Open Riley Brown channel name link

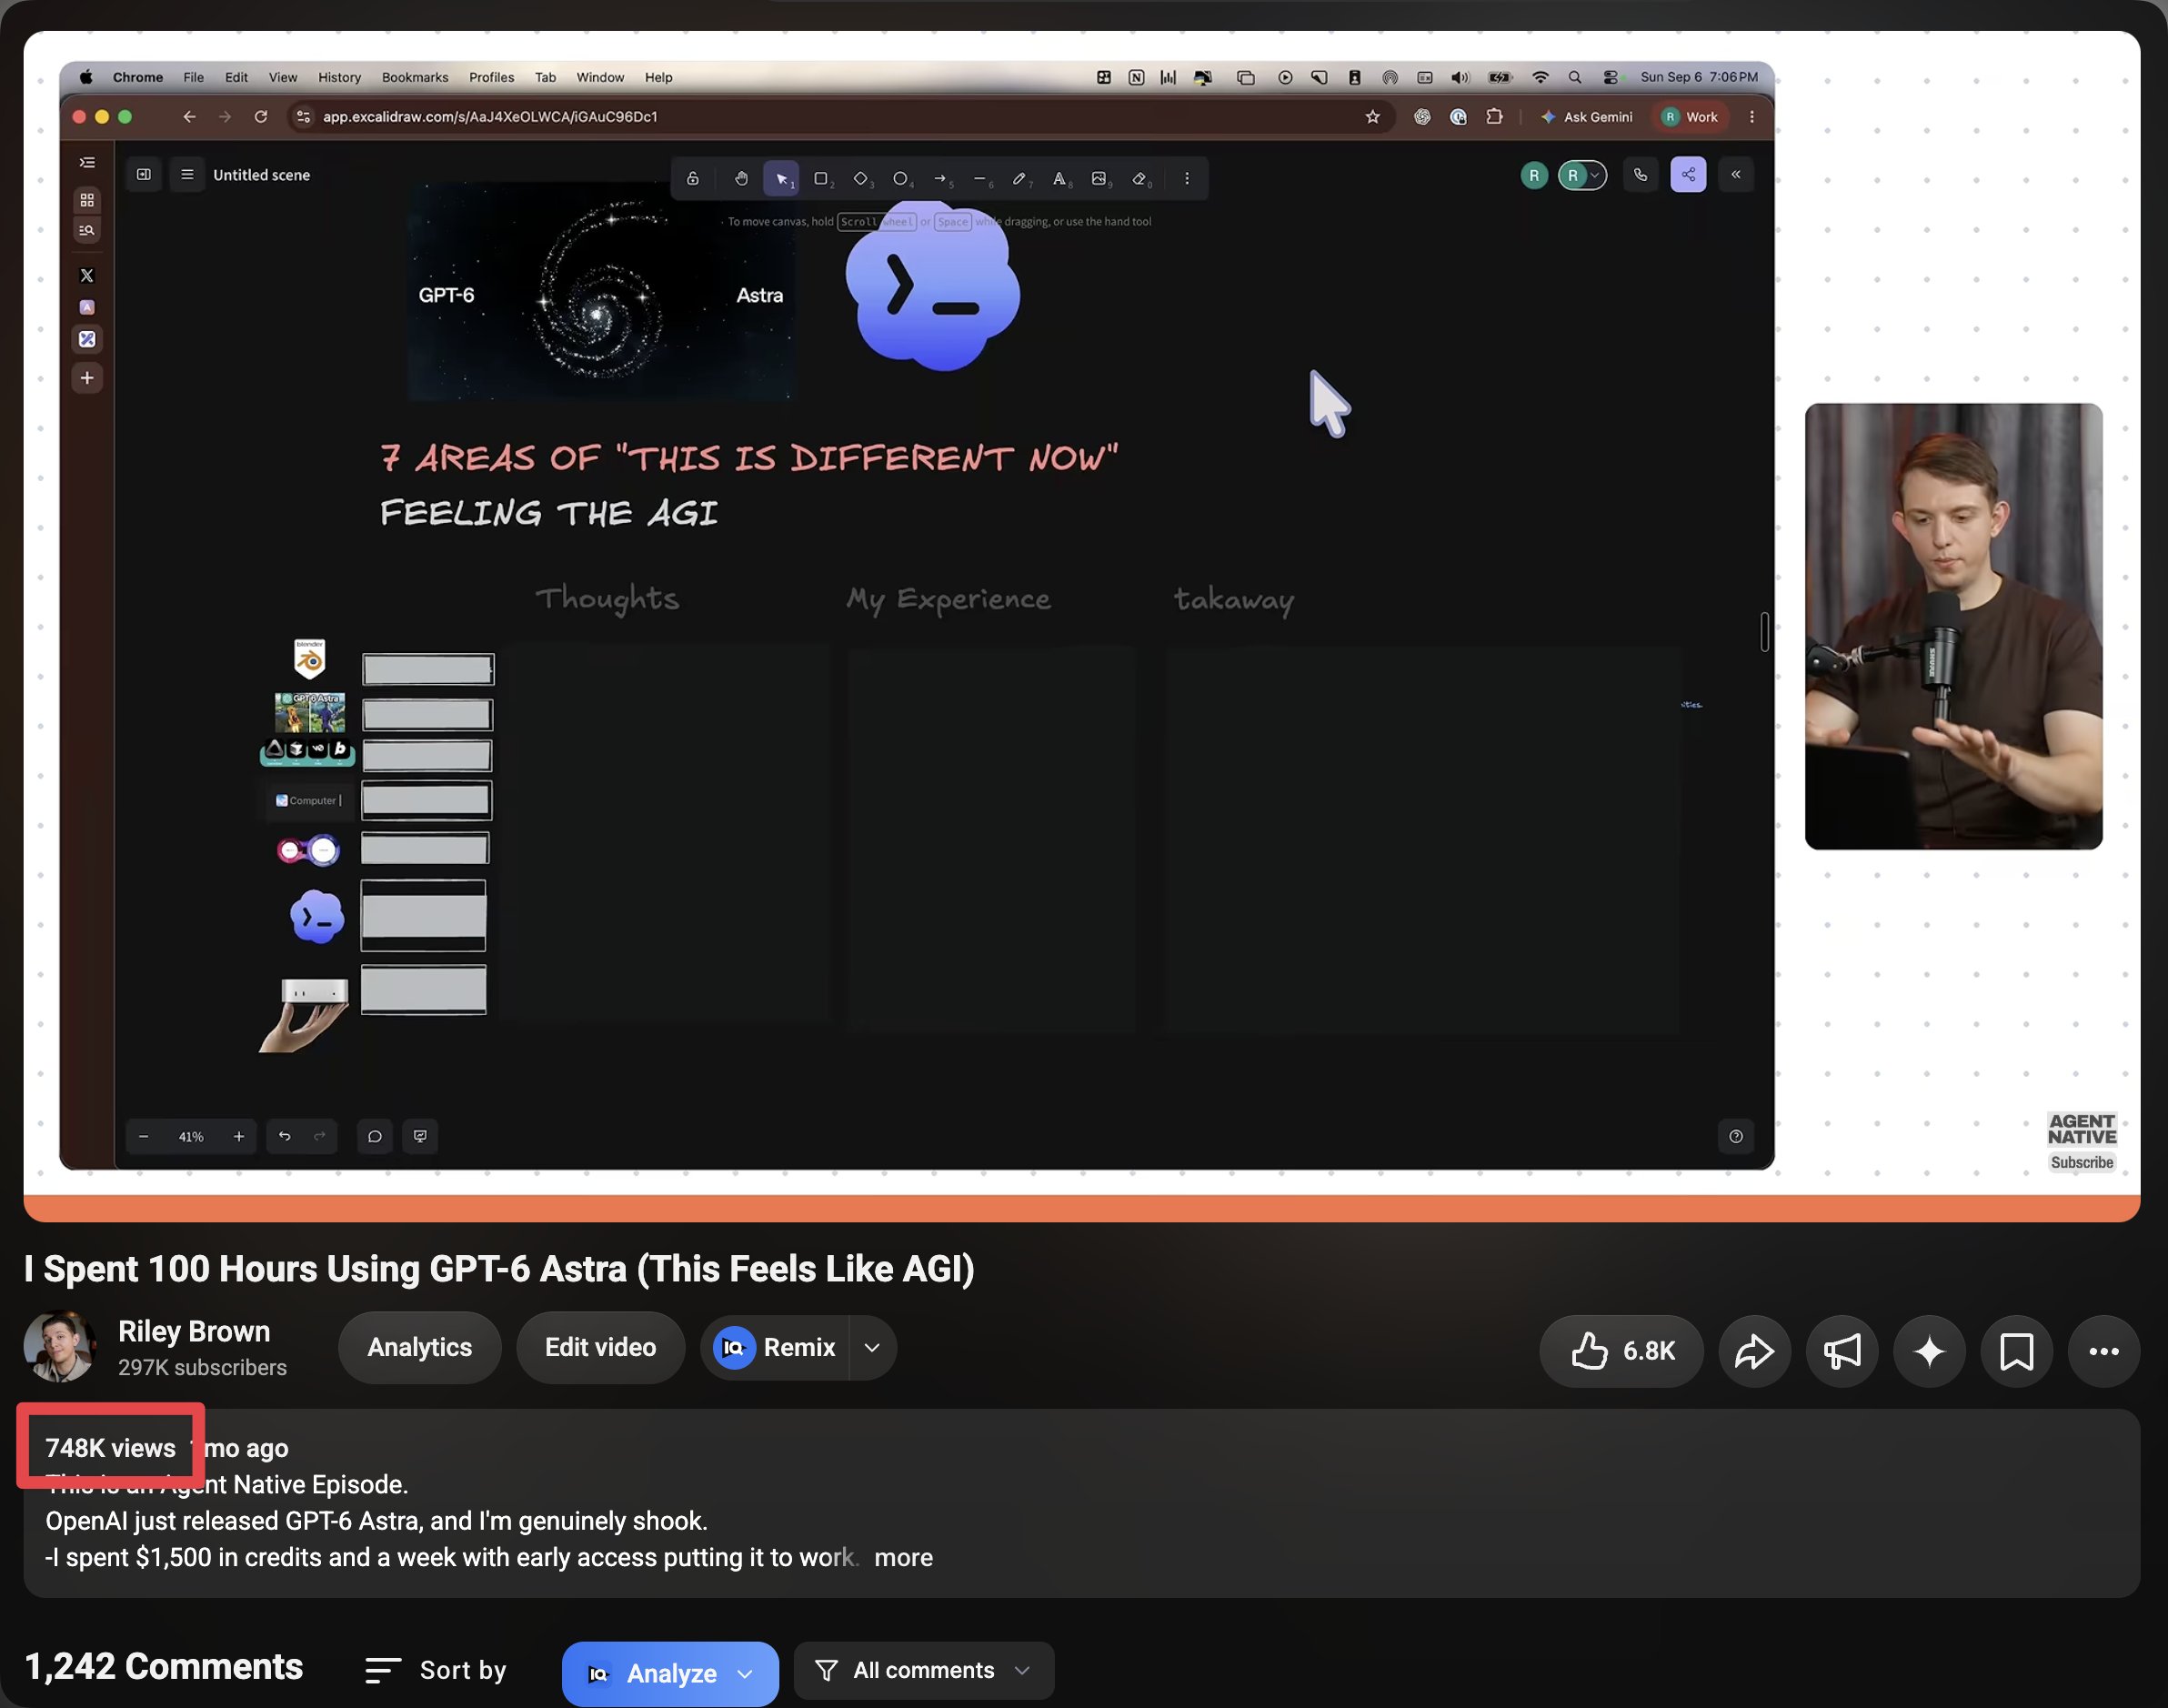pos(194,1331)
